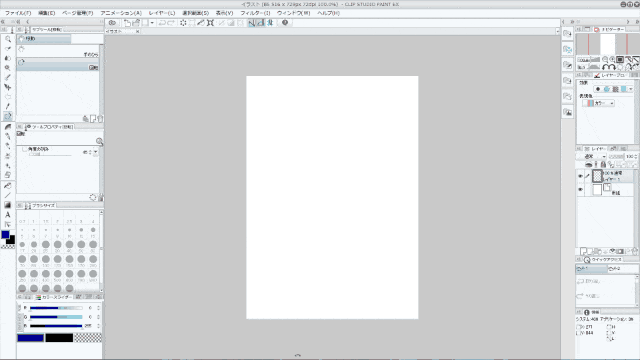
Task: Open the expression color カラー dropdown
Action: click(x=599, y=103)
